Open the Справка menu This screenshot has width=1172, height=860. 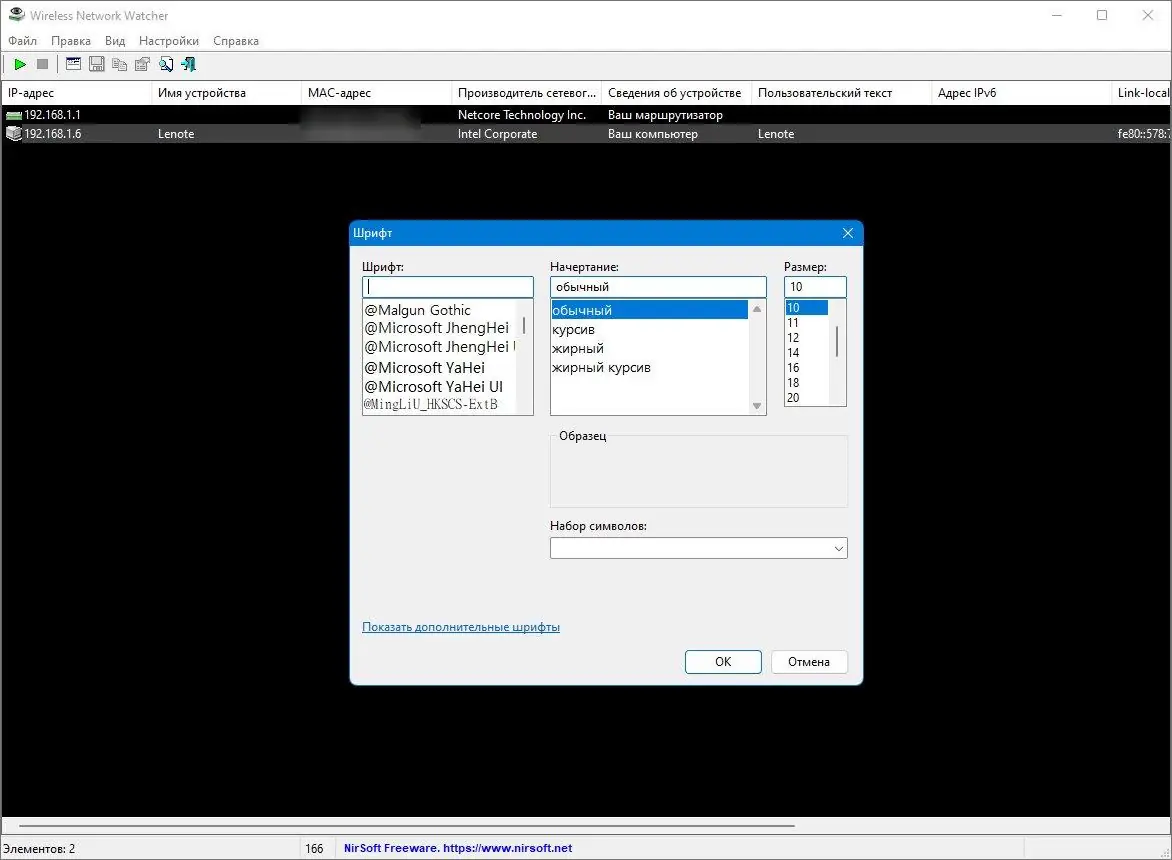click(235, 41)
